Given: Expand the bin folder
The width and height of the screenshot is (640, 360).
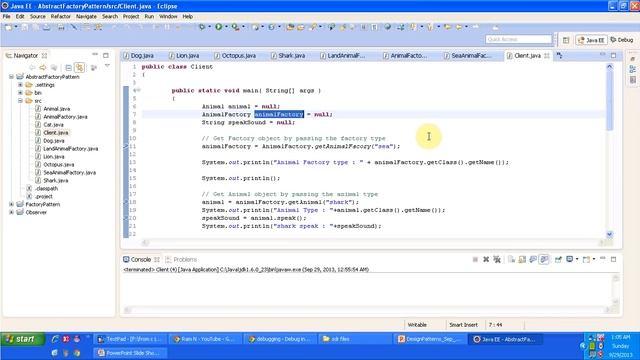Looking at the screenshot, I should [20, 93].
